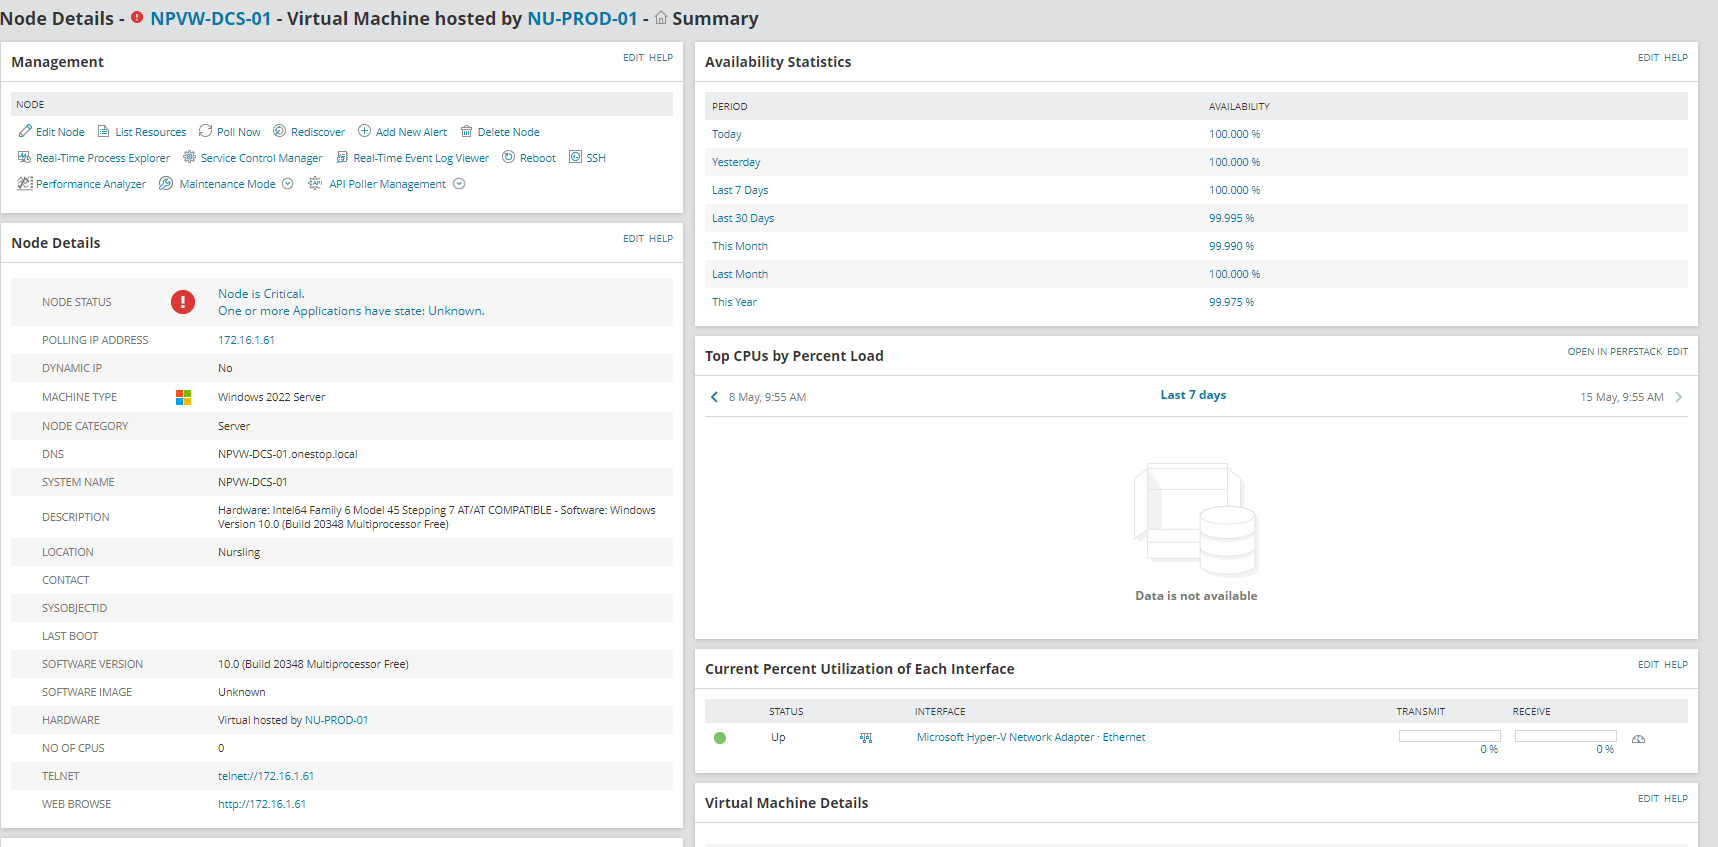Expand the Maintenance Mode dropdown arrow
Screen dimensions: 1718x847
pyautogui.click(x=288, y=184)
